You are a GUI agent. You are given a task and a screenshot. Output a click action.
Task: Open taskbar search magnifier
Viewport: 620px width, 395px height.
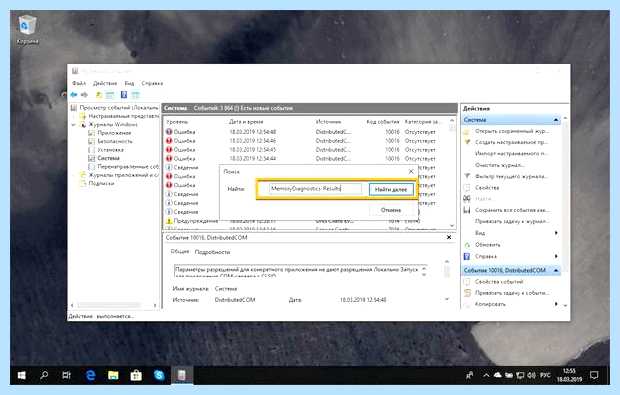pos(44,374)
